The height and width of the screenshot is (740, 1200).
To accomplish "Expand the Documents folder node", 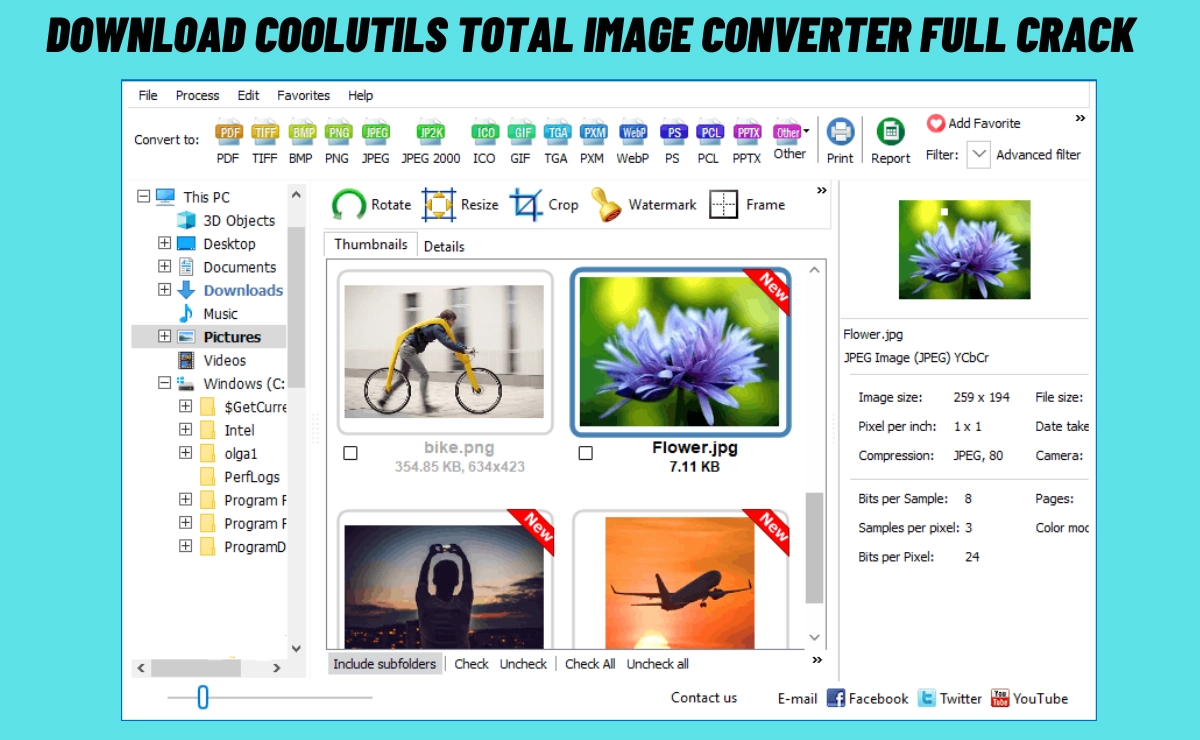I will tap(164, 266).
